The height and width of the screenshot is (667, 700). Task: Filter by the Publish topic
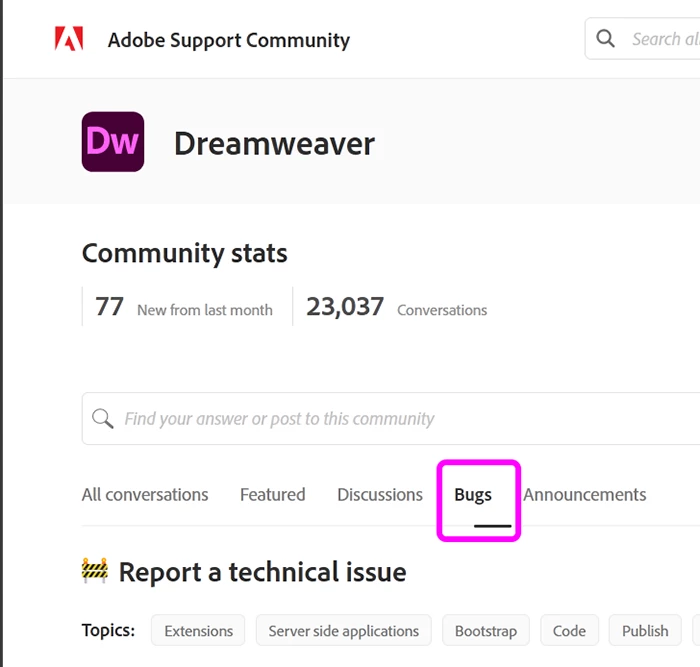pos(645,630)
